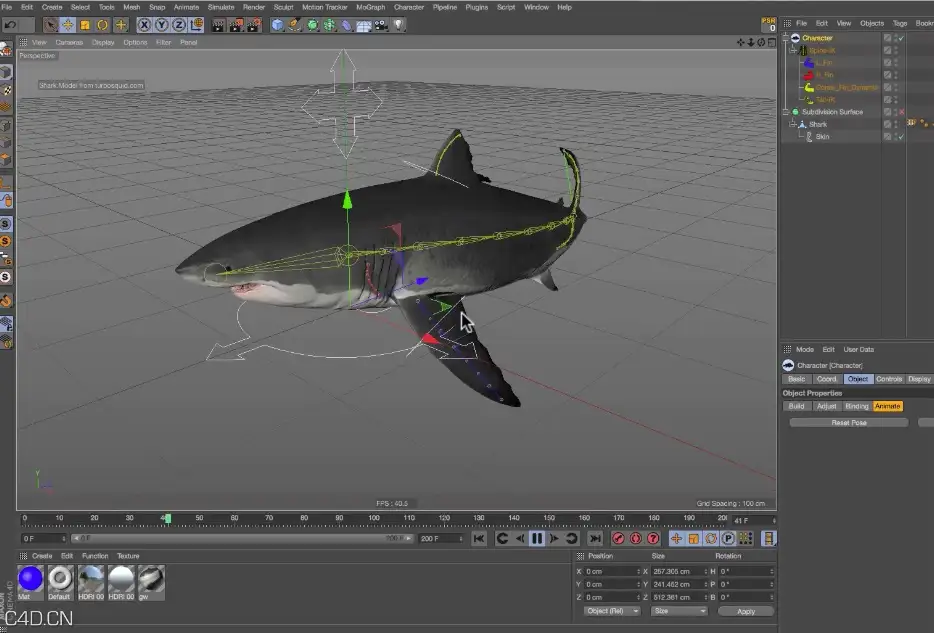Click the Apply button in coordinates

tap(746, 611)
